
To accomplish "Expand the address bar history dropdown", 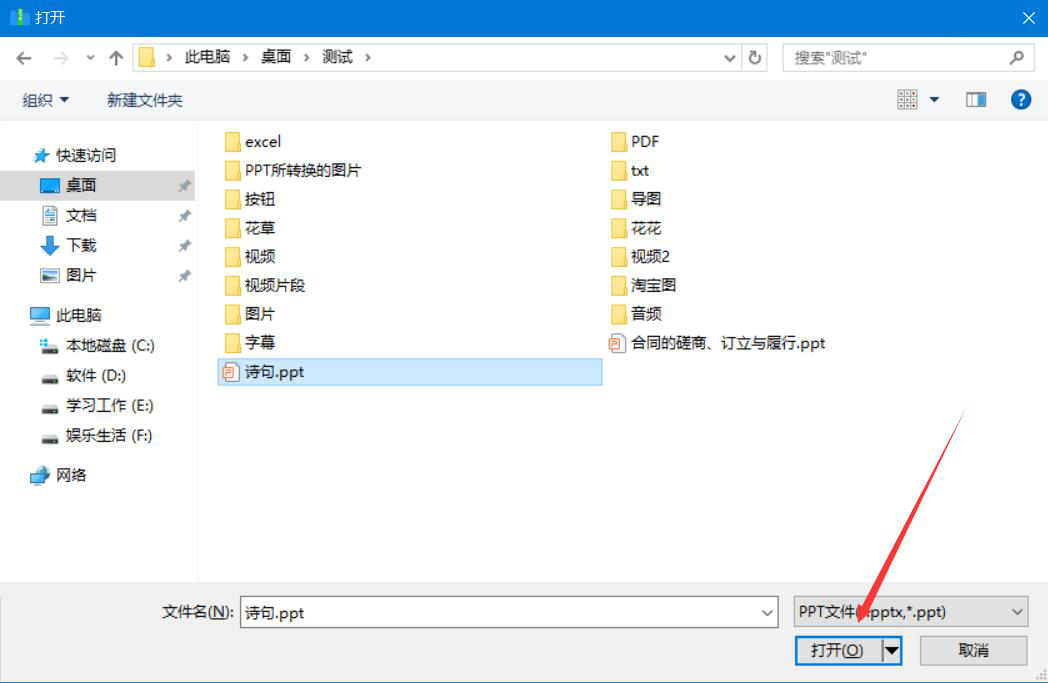I will coord(729,58).
